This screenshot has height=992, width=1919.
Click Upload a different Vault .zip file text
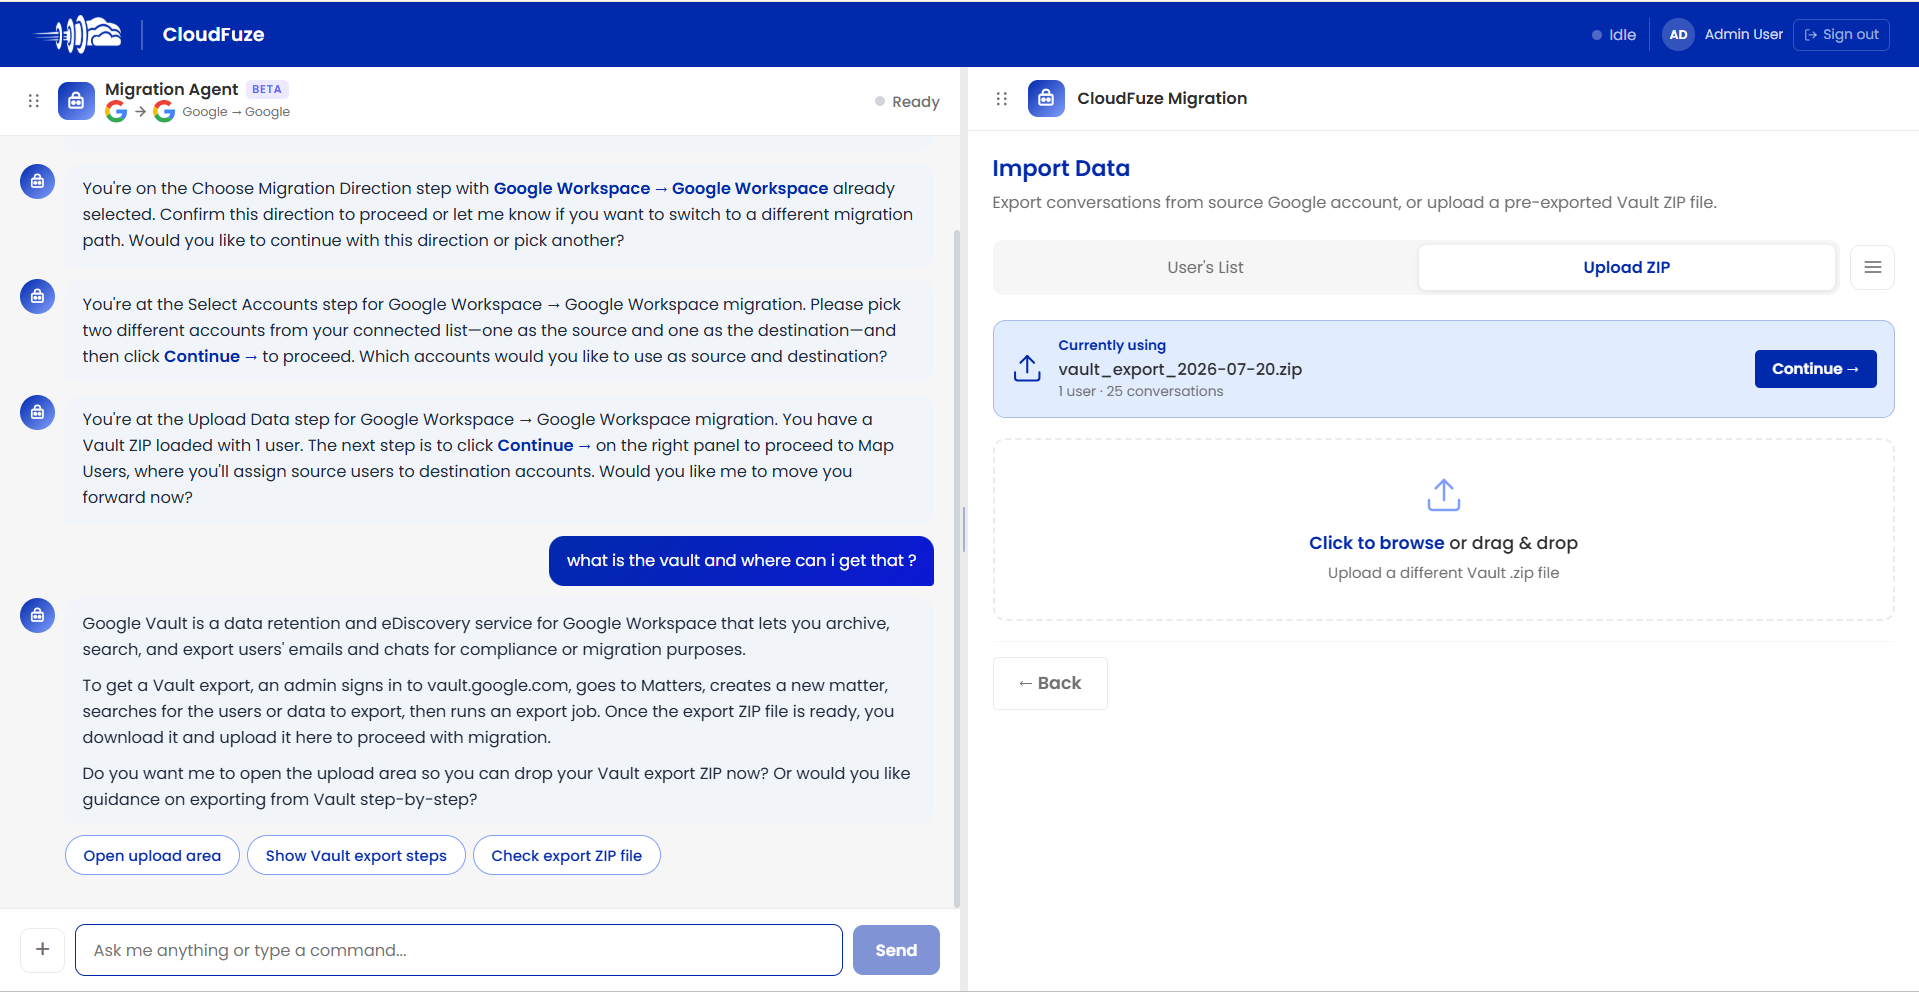[x=1443, y=573]
